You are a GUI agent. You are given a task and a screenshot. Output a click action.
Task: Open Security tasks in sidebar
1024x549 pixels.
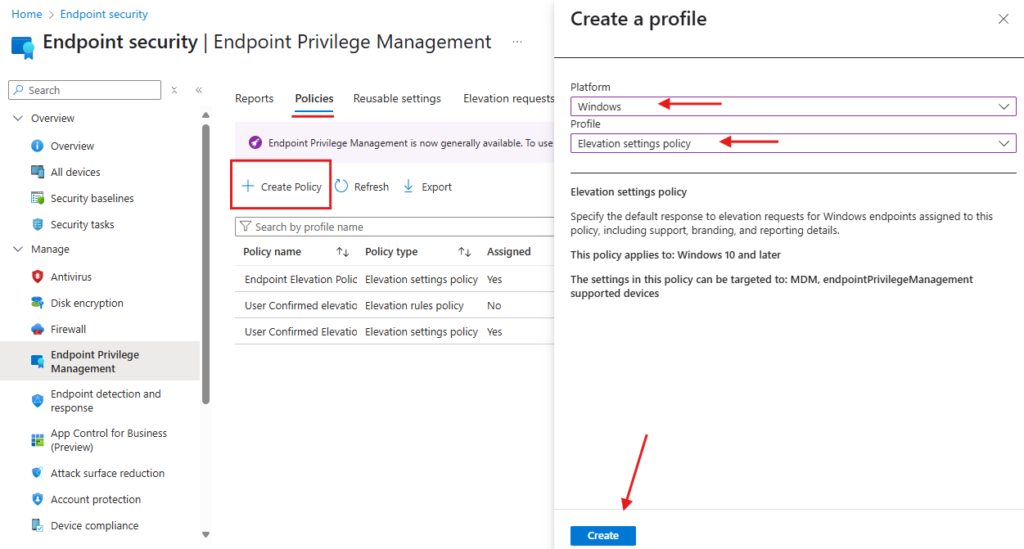(x=82, y=225)
